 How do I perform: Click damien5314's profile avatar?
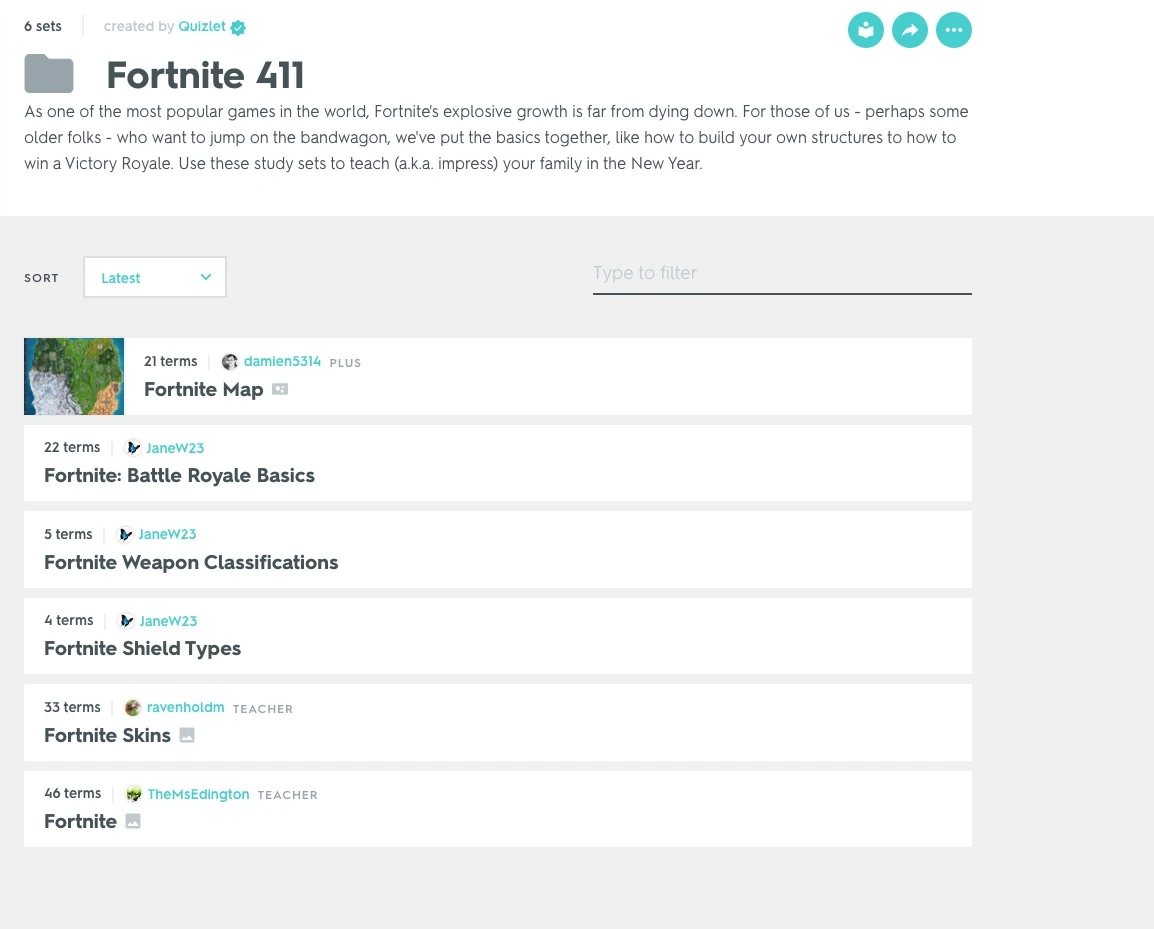(x=230, y=361)
